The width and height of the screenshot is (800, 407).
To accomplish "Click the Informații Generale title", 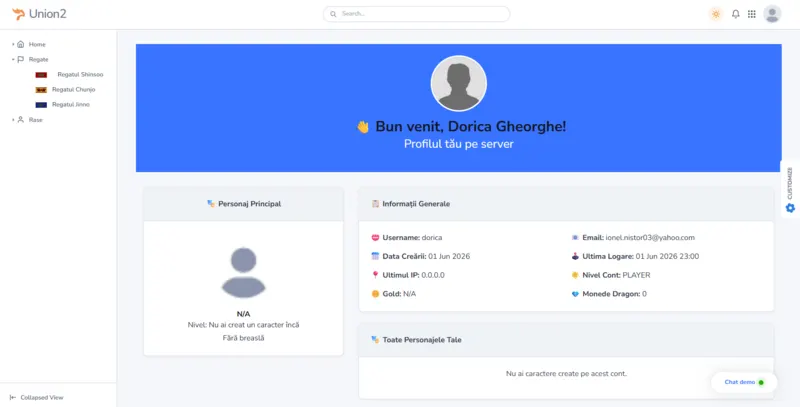I will pos(416,204).
